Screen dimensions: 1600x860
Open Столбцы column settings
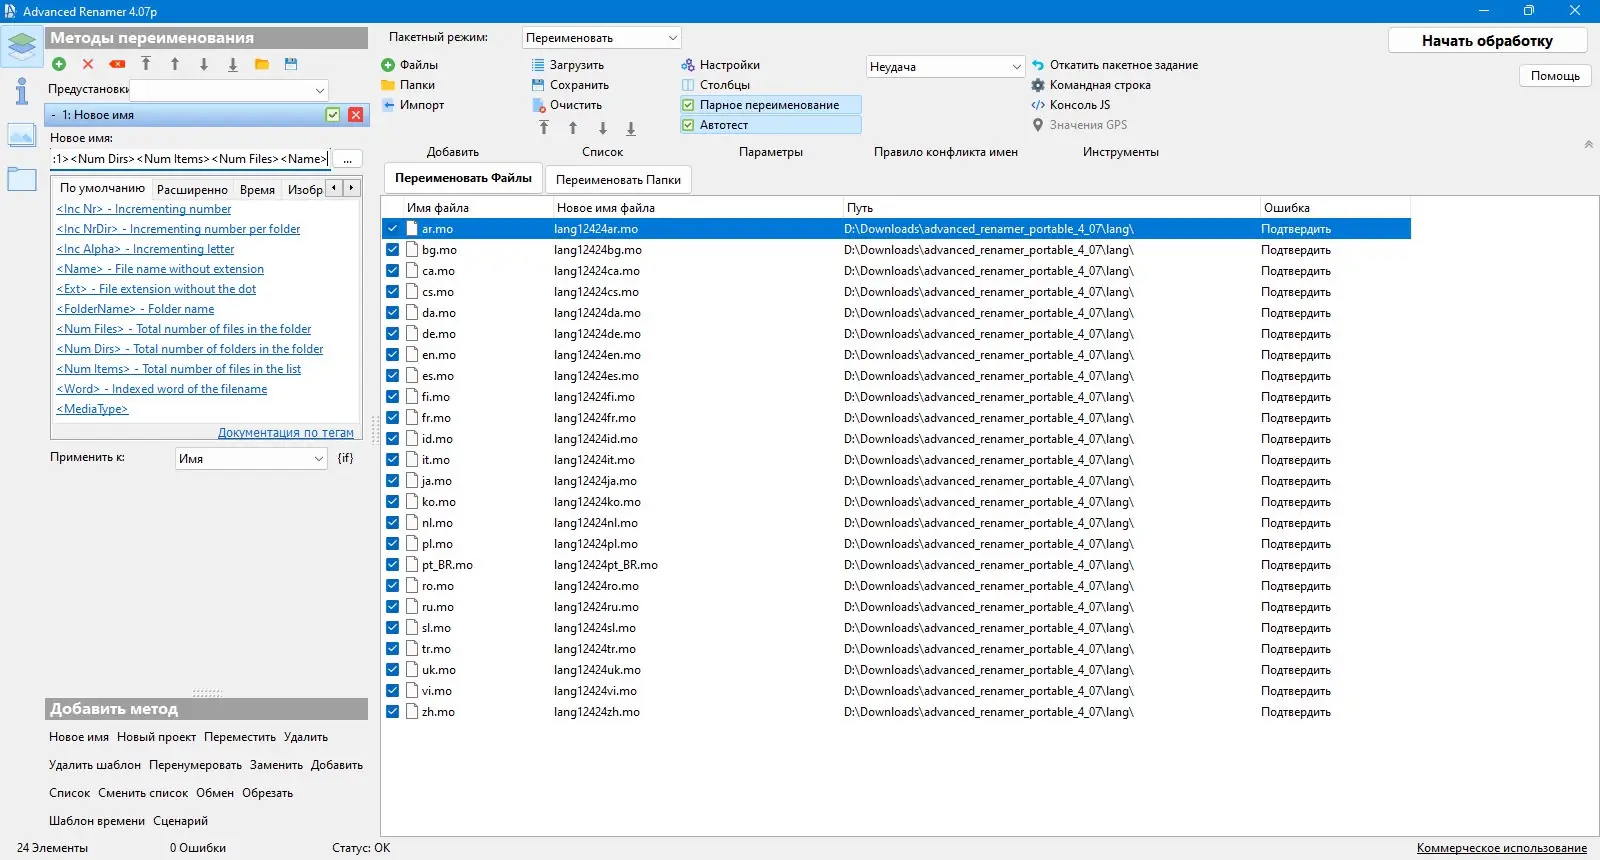716,85
